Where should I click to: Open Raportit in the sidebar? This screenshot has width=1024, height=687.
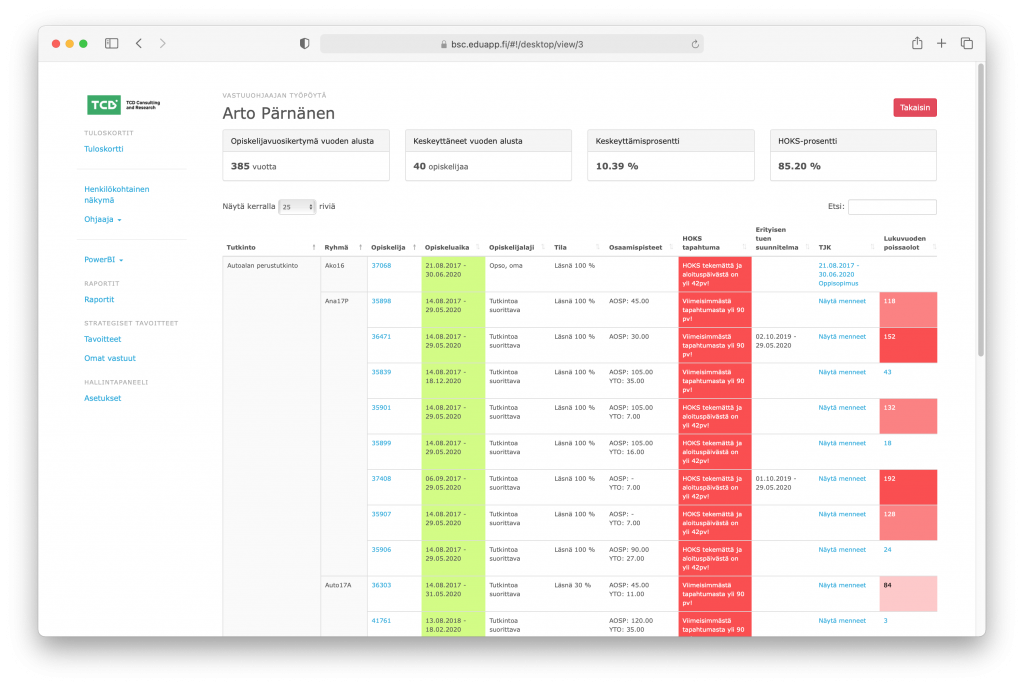99,300
